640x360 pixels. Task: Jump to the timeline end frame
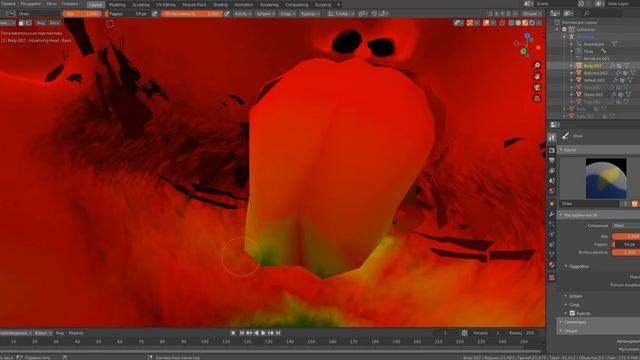pyautogui.click(x=278, y=333)
